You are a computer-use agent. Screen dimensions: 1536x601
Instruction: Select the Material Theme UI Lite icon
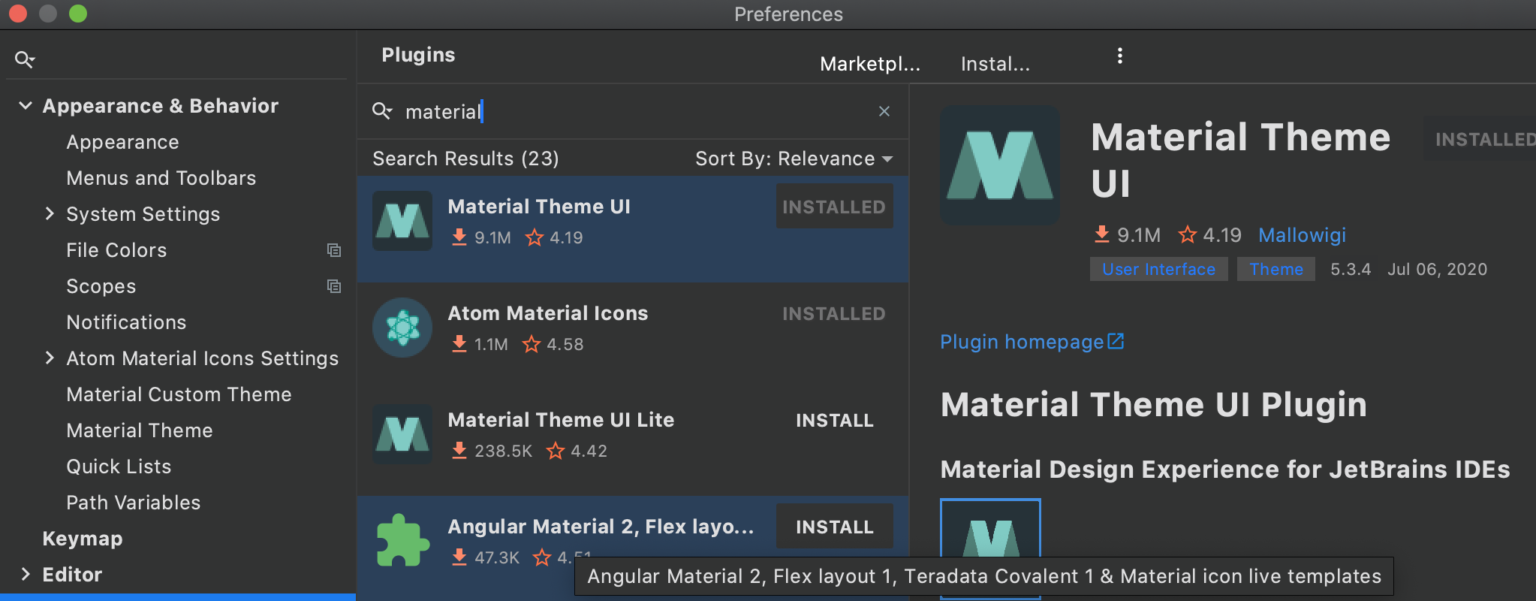click(x=401, y=434)
